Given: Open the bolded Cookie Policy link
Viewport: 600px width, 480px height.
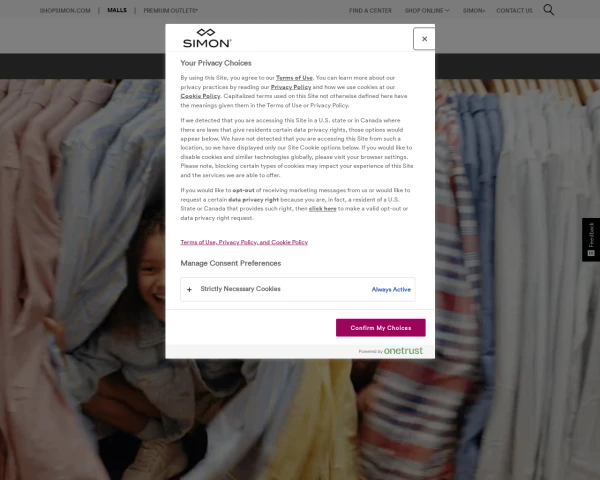Looking at the screenshot, I should [200, 96].
